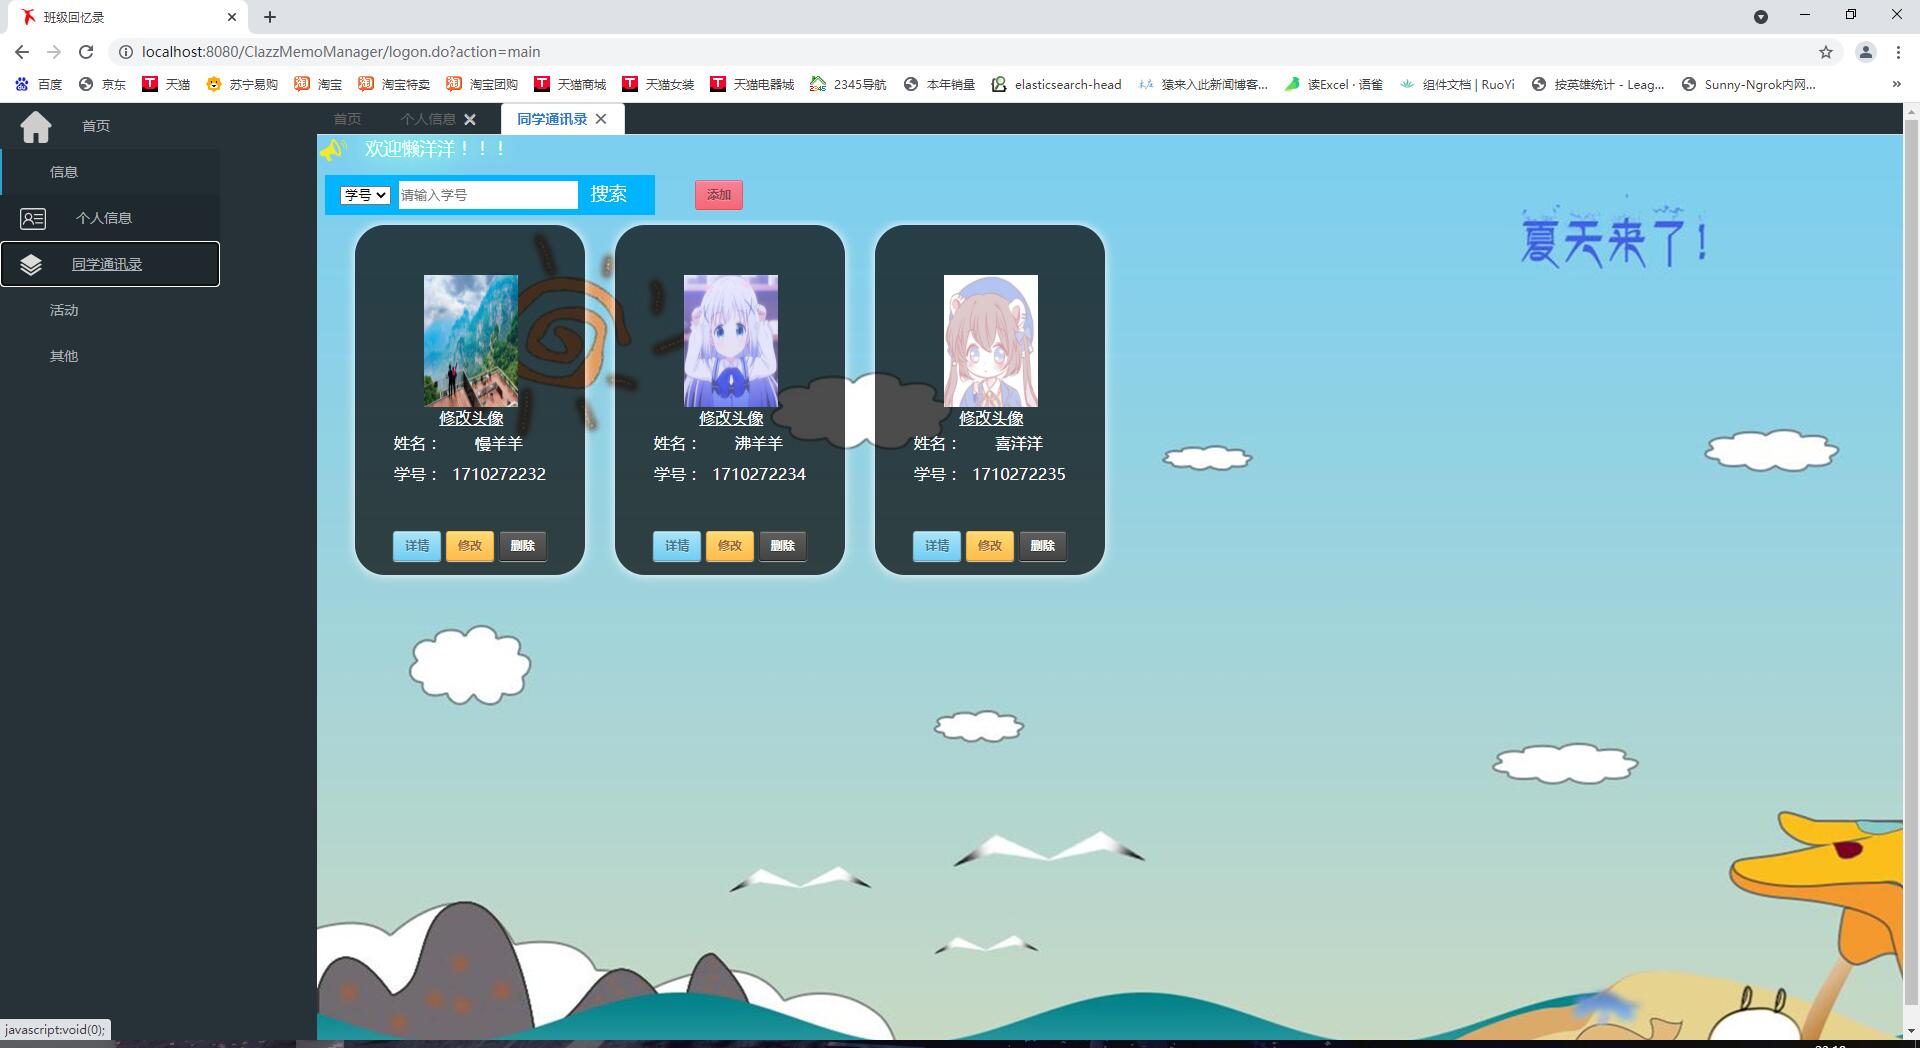The image size is (1920, 1048).
Task: Go back to previous browser page
Action: pyautogui.click(x=22, y=52)
